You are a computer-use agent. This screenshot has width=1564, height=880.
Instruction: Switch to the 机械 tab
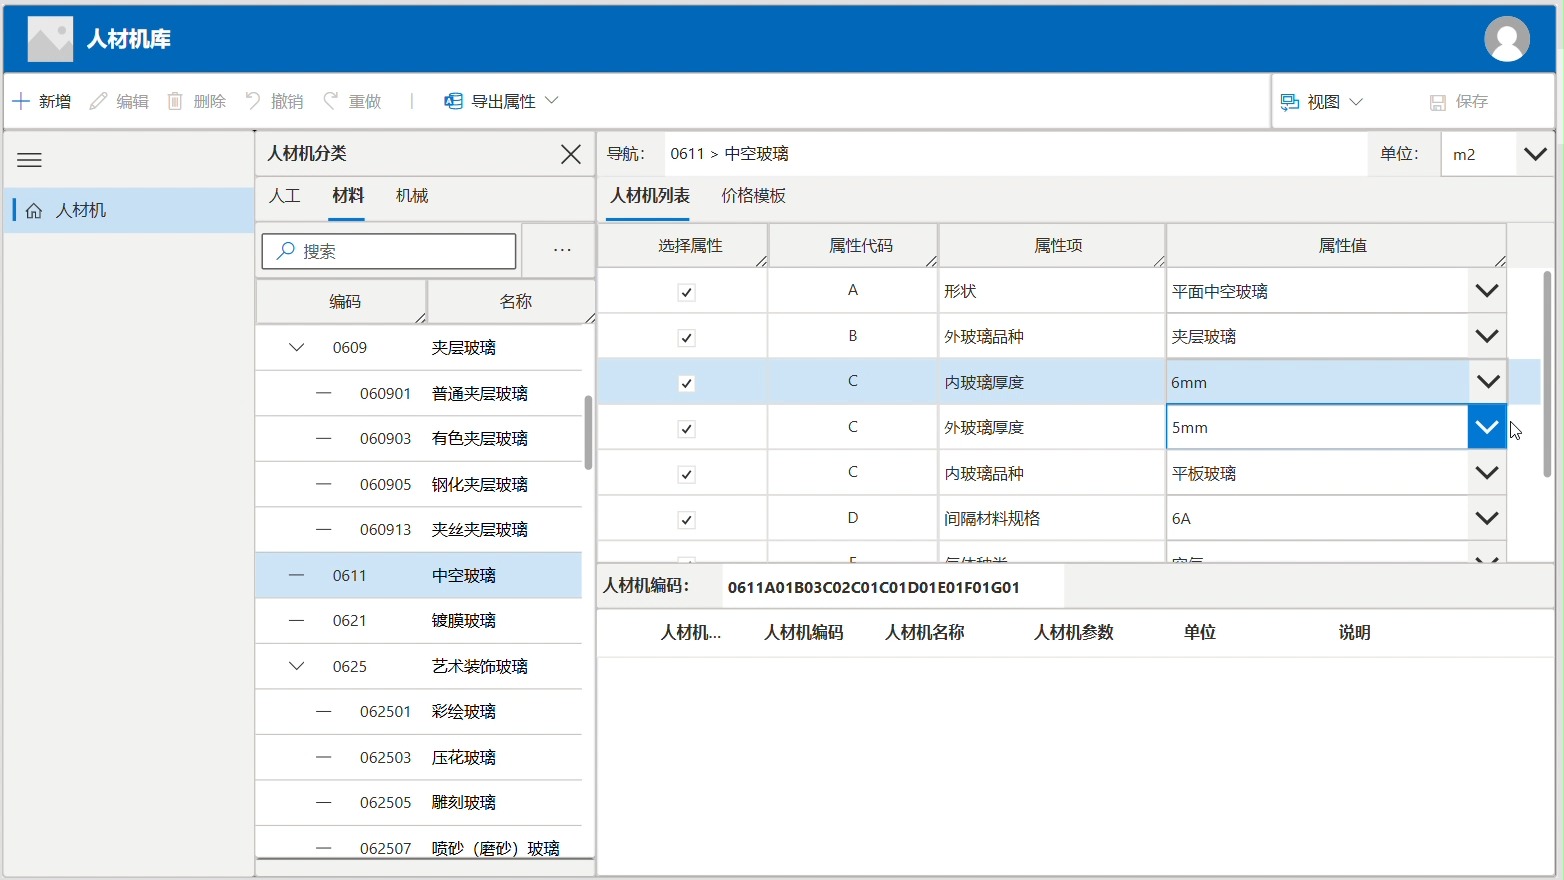tap(411, 195)
